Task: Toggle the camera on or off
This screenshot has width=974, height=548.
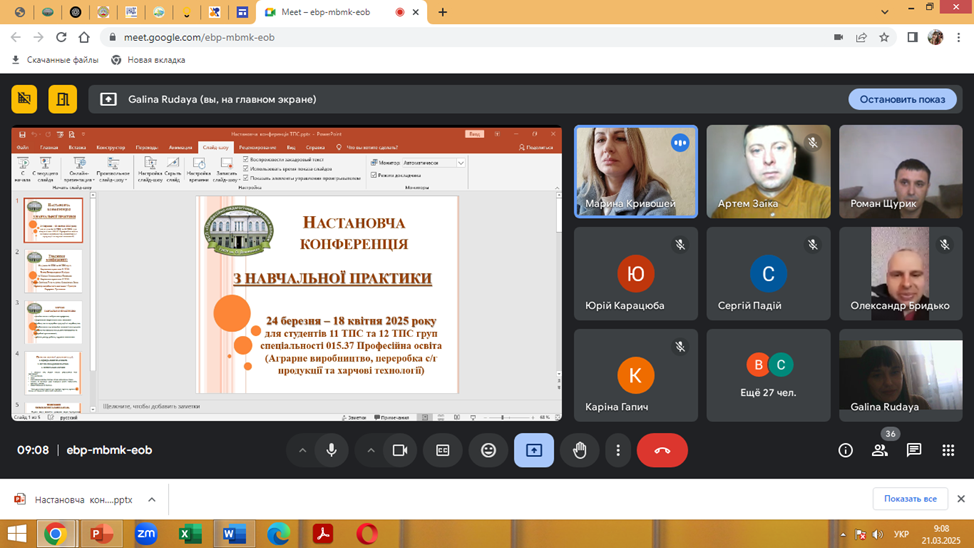Action: pyautogui.click(x=400, y=450)
